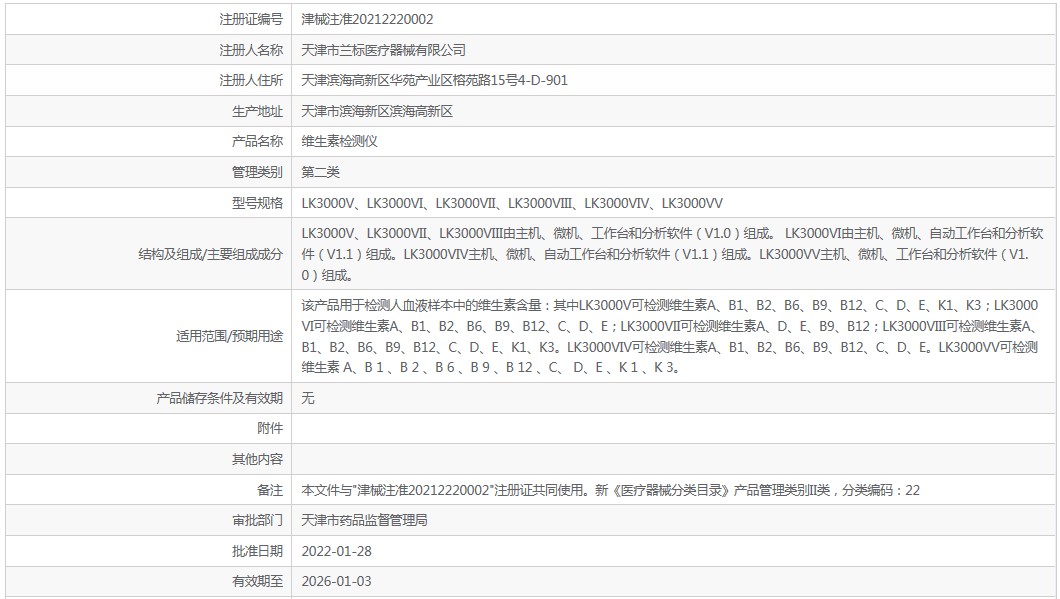Select the 备注 label
1060x599 pixels.
[x=270, y=490]
